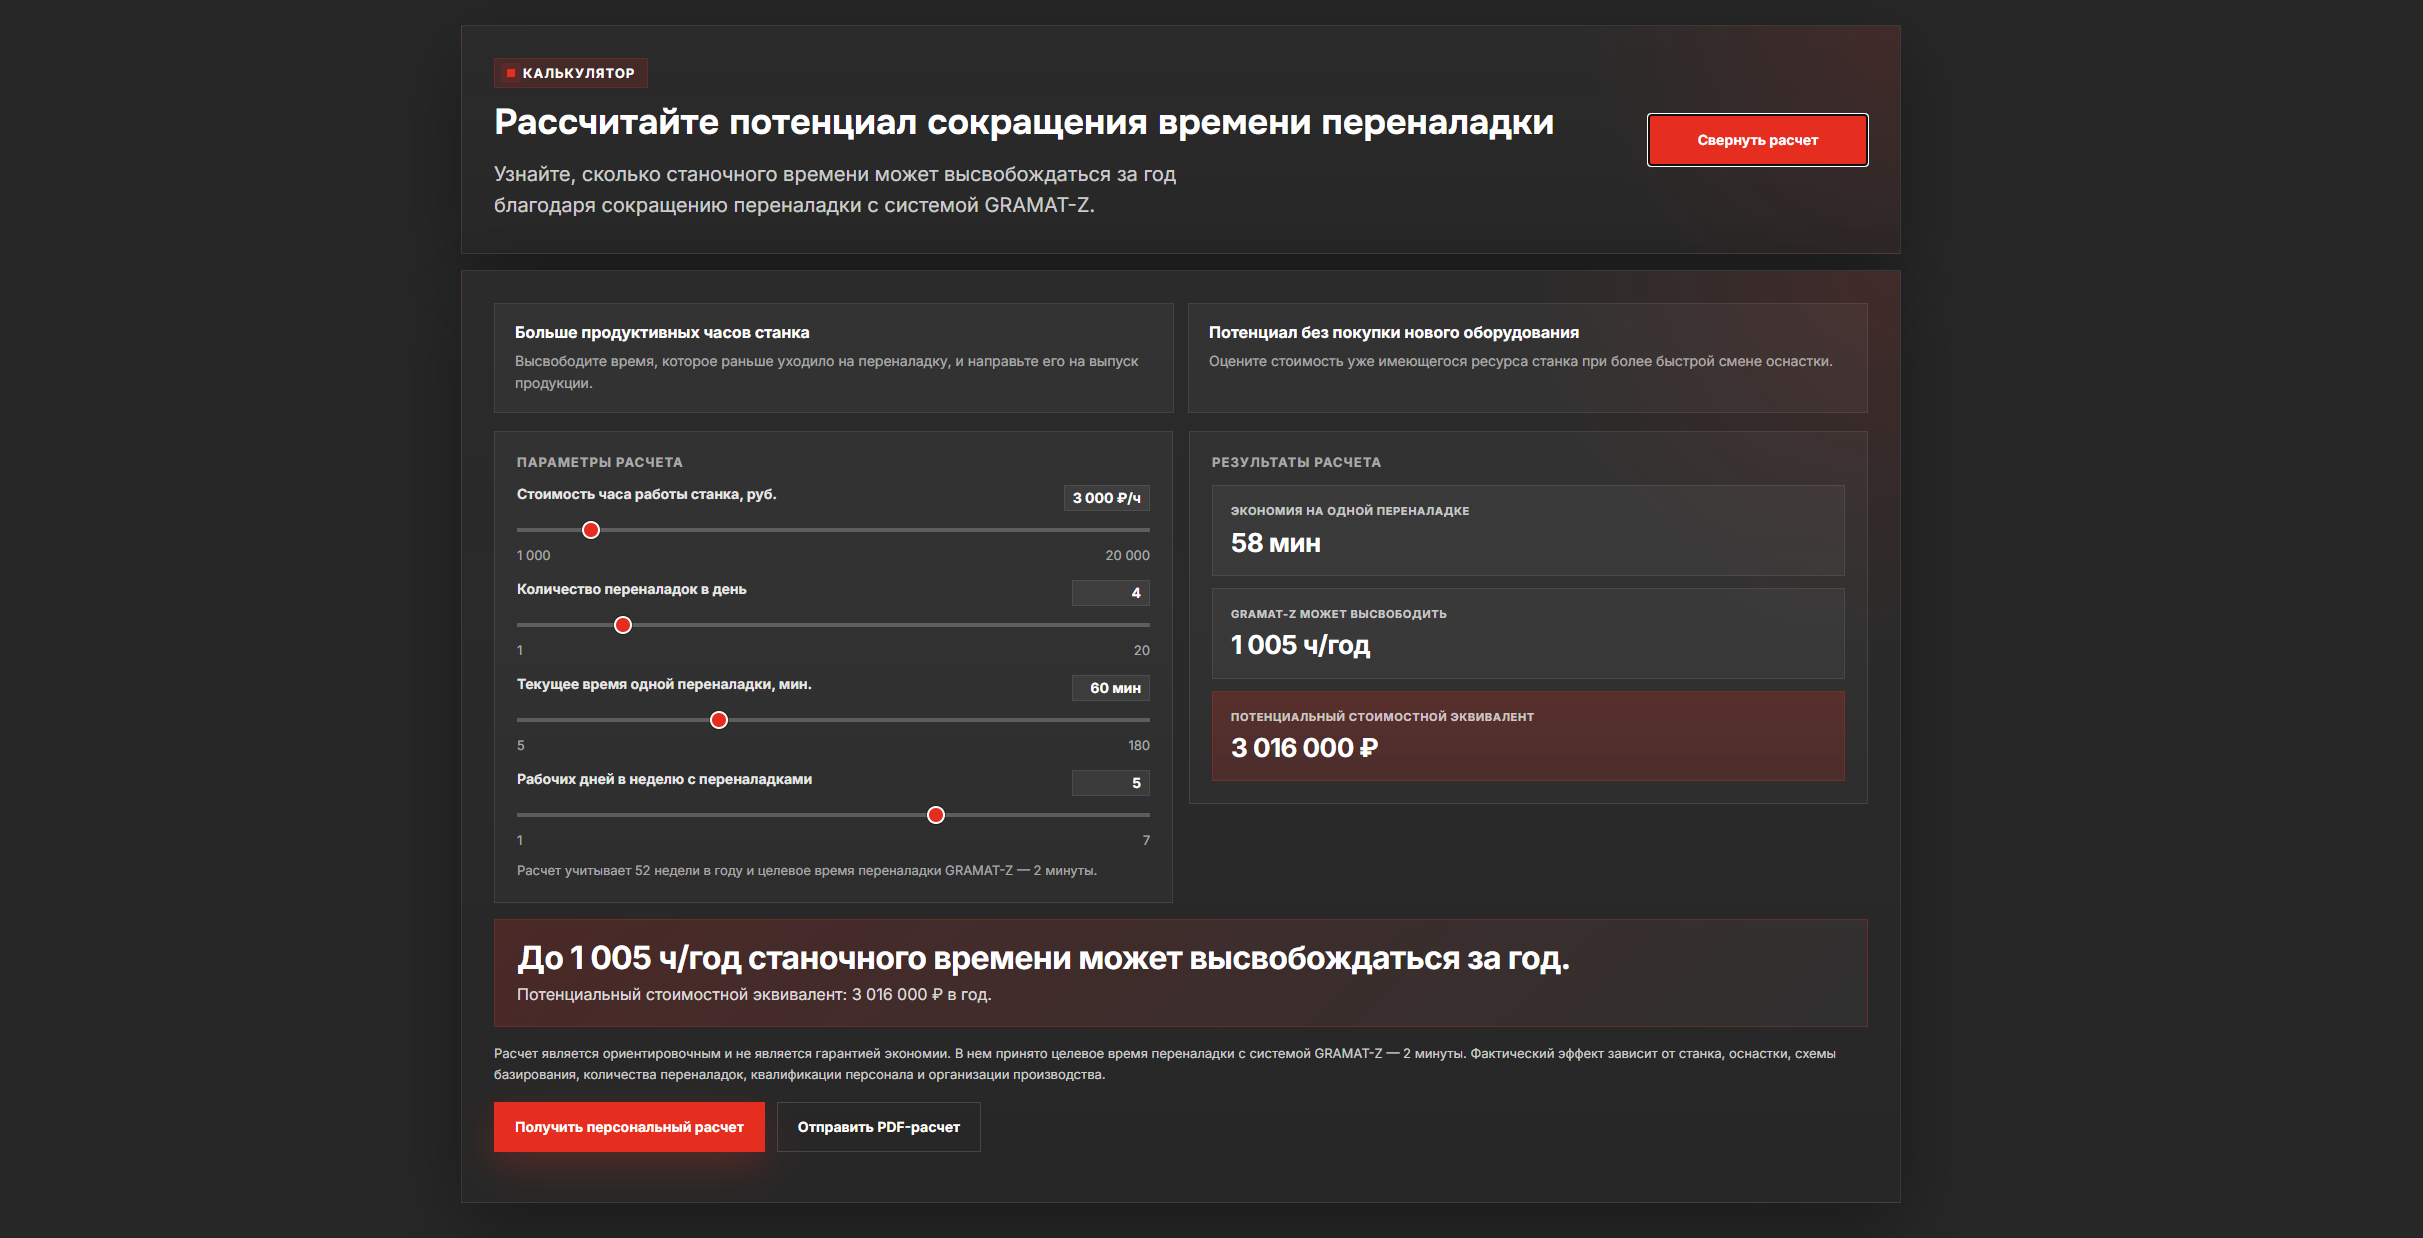Click summary headline До 1 005 ч/год
Viewport: 2423px width, 1238px height.
coord(1043,958)
